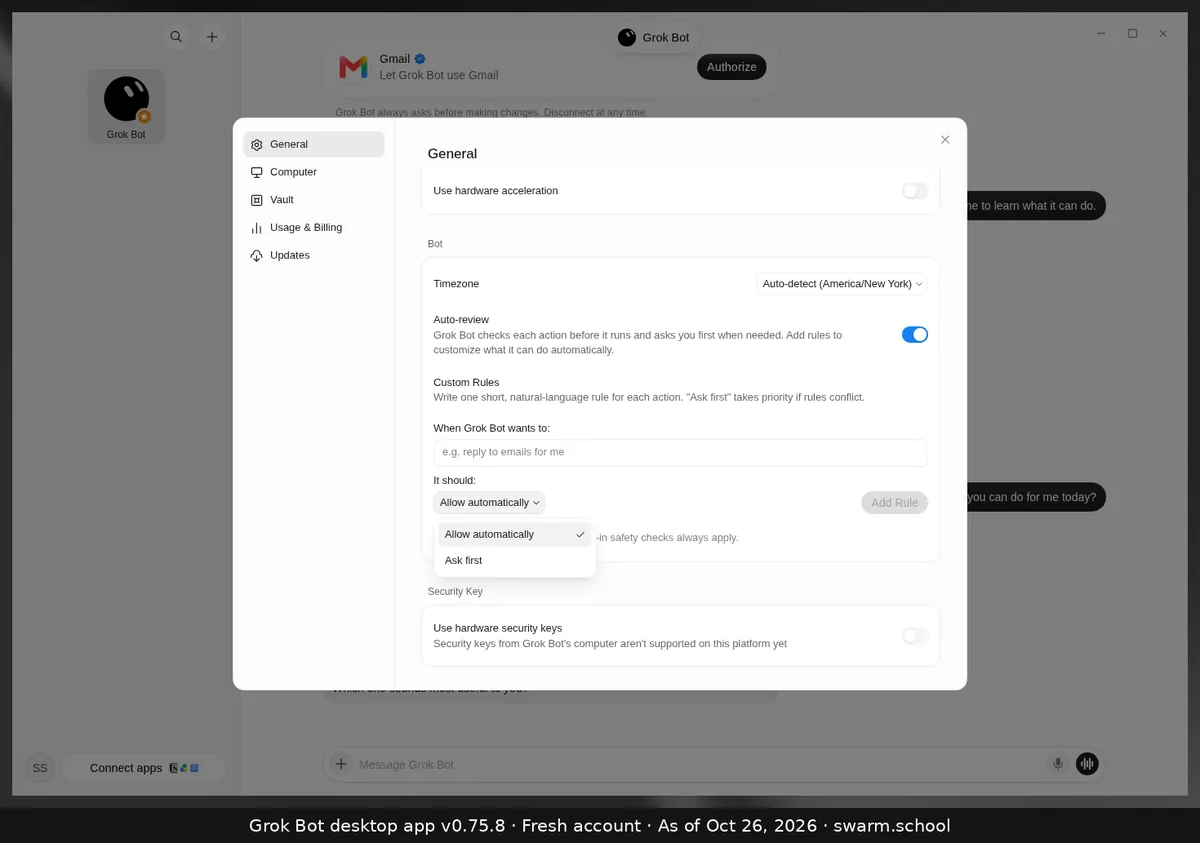
Task: Maximize the Grok Bot app window
Action: (x=1132, y=34)
